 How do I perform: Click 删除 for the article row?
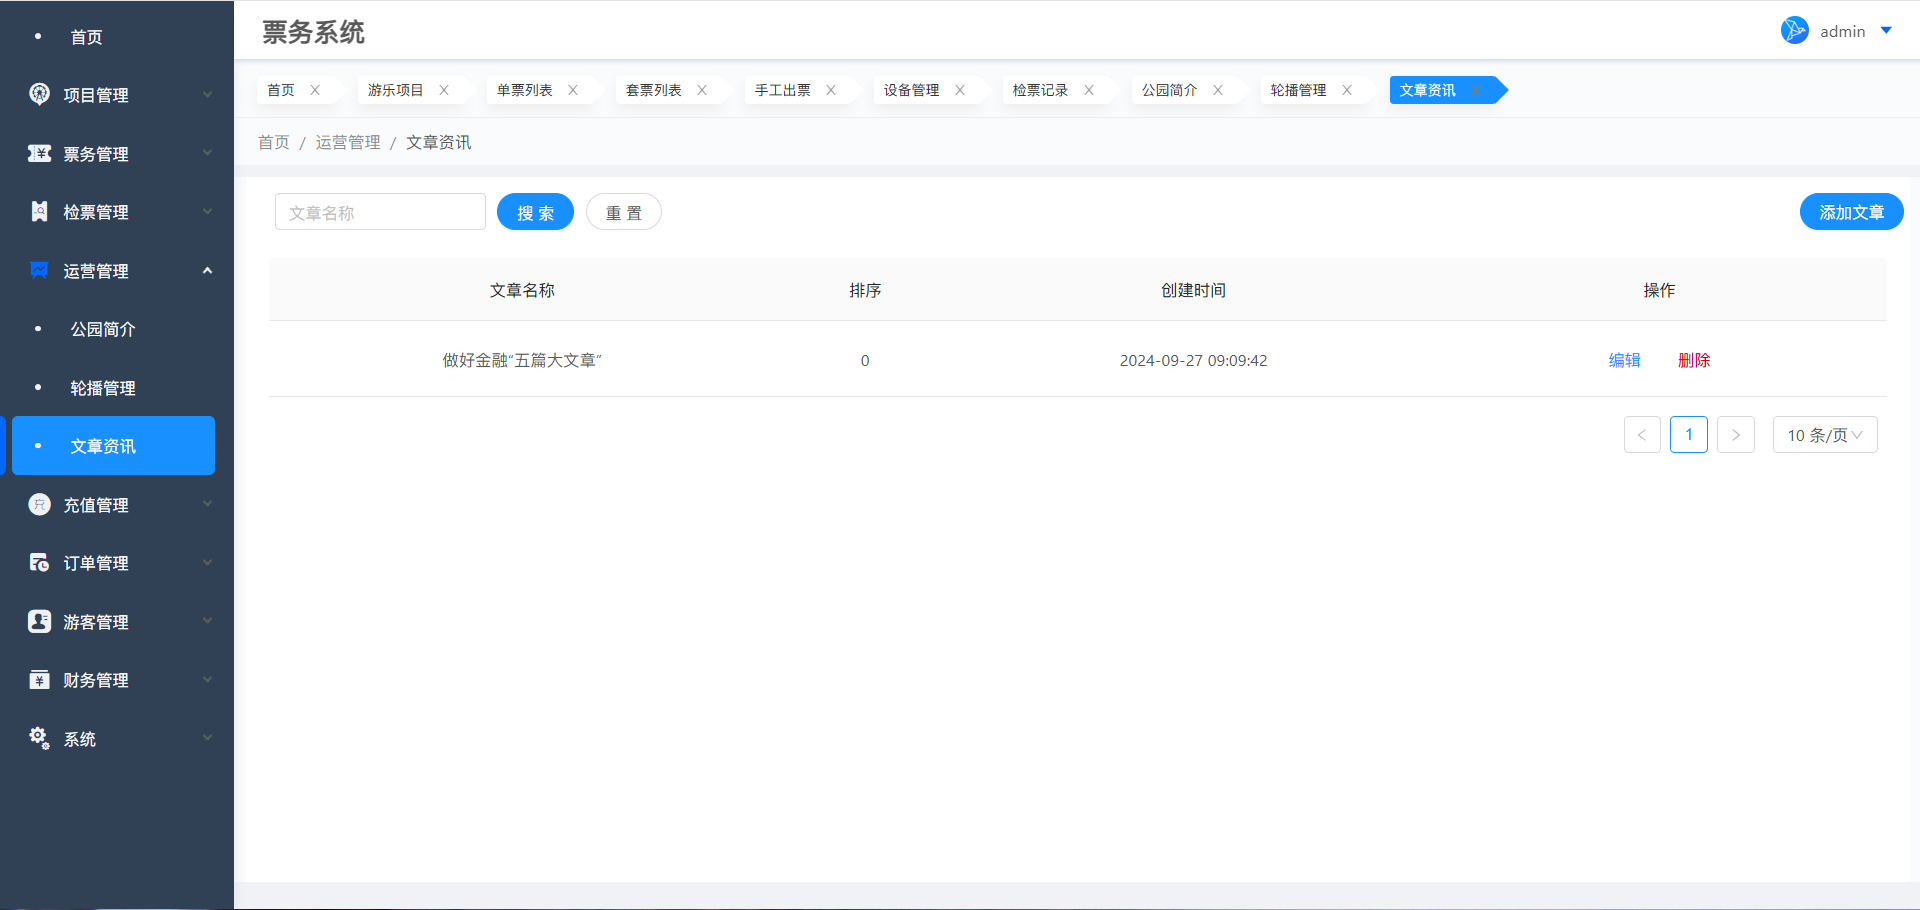click(1694, 360)
